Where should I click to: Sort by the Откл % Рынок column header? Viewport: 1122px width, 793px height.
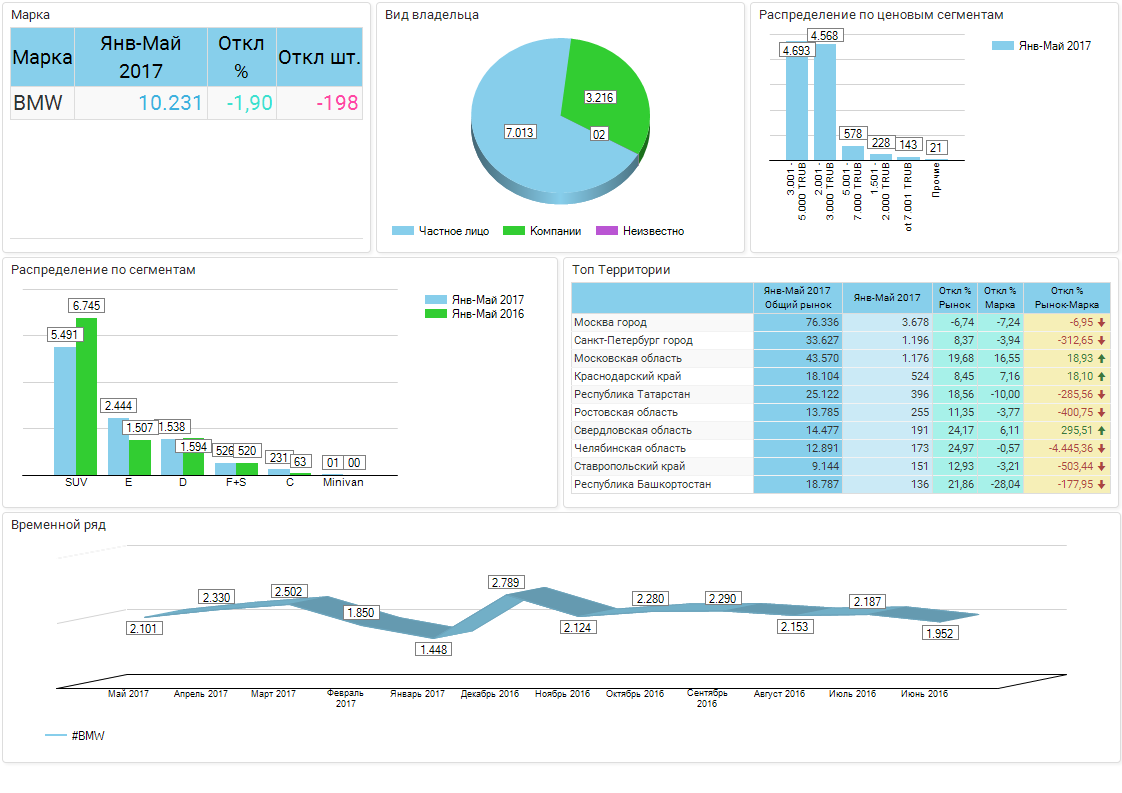pyautogui.click(x=955, y=297)
